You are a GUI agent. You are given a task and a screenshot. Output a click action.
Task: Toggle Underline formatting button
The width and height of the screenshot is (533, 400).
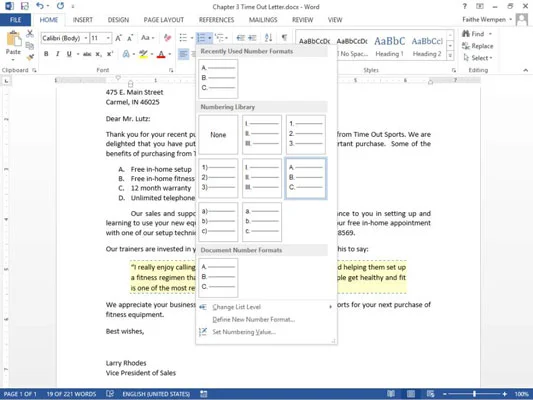69,54
